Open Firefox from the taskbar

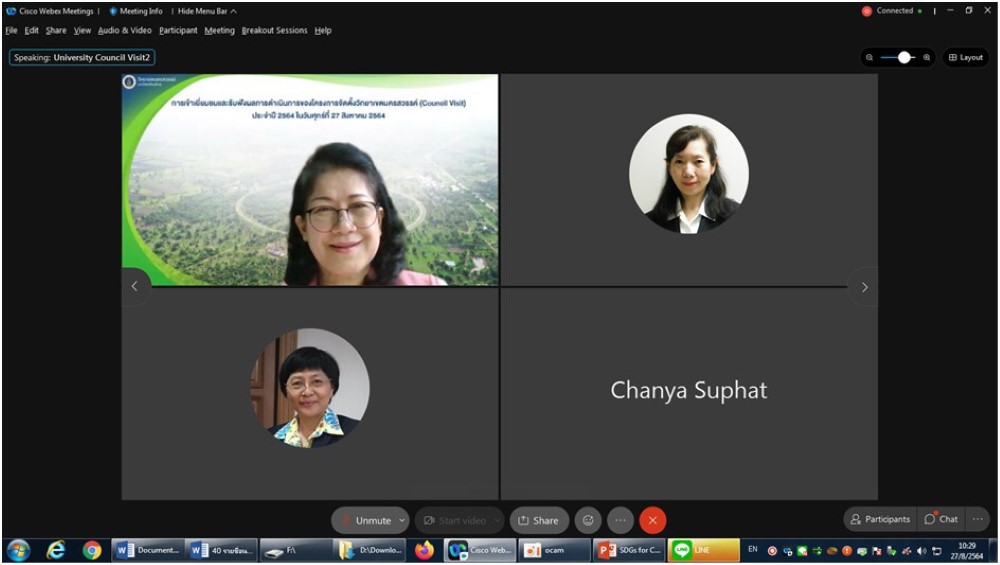point(424,550)
